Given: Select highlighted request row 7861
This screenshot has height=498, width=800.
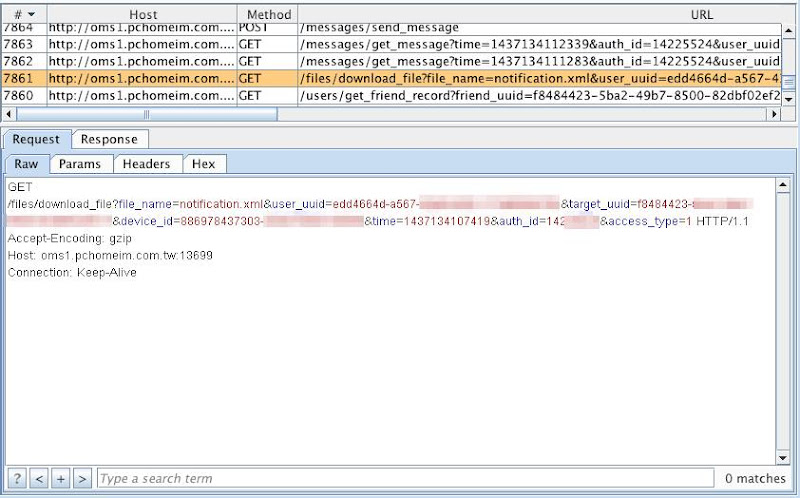Looking at the screenshot, I should click(x=391, y=79).
